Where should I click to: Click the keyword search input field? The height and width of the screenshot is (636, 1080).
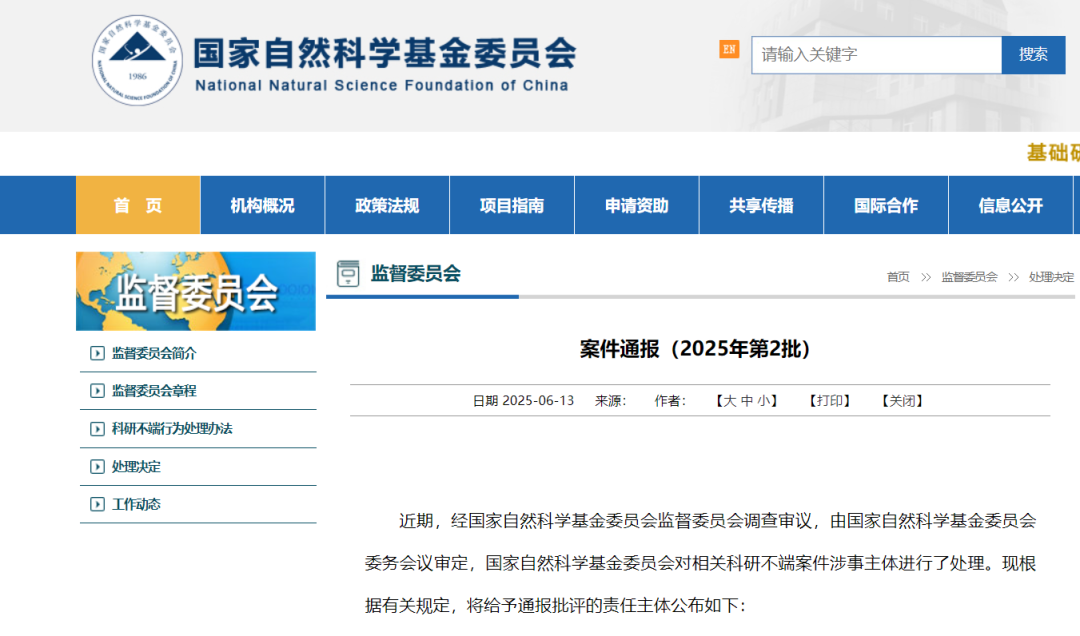(x=876, y=55)
